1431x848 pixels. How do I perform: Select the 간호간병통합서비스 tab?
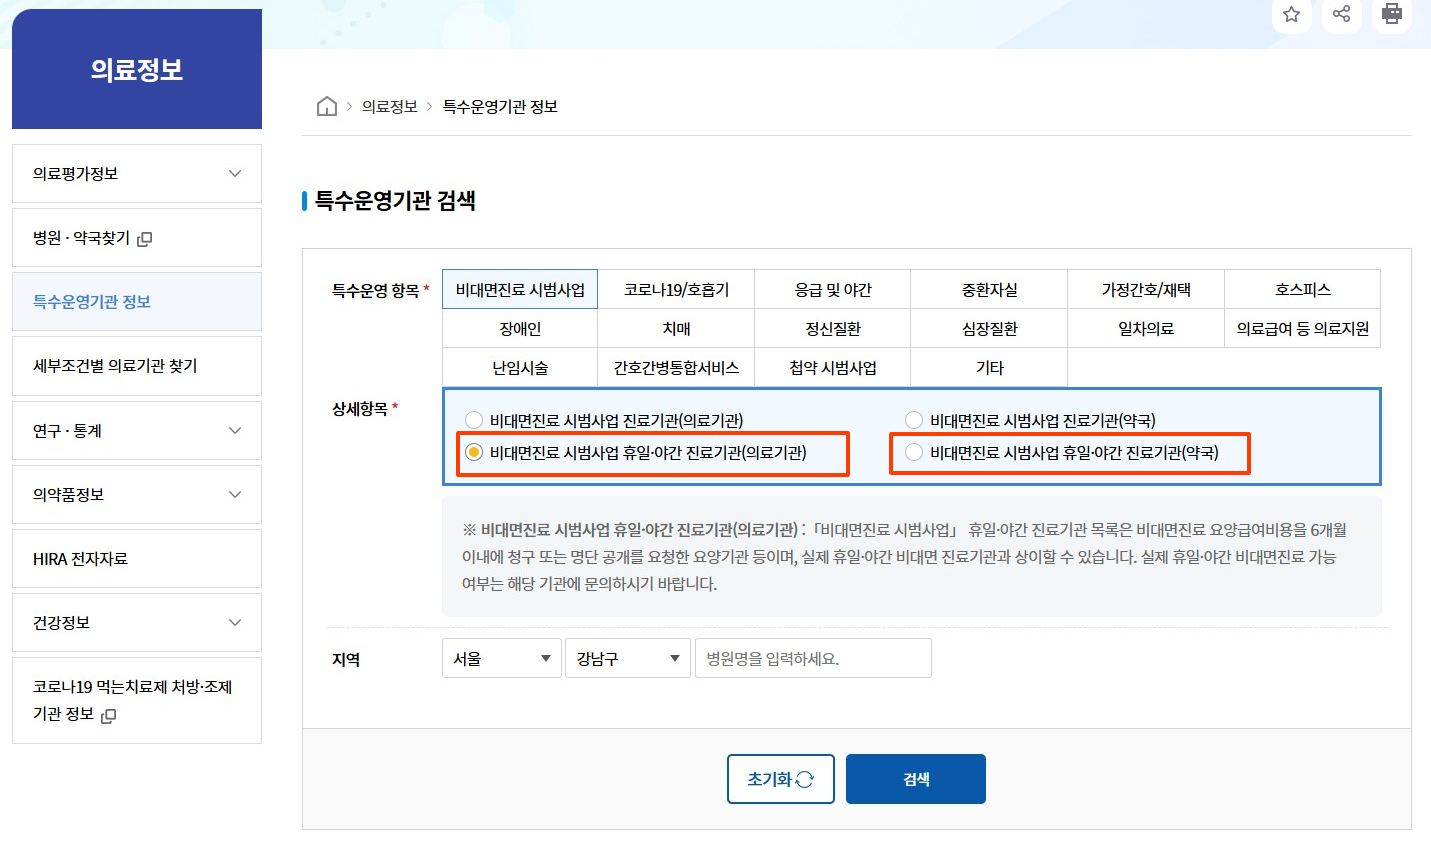[676, 367]
